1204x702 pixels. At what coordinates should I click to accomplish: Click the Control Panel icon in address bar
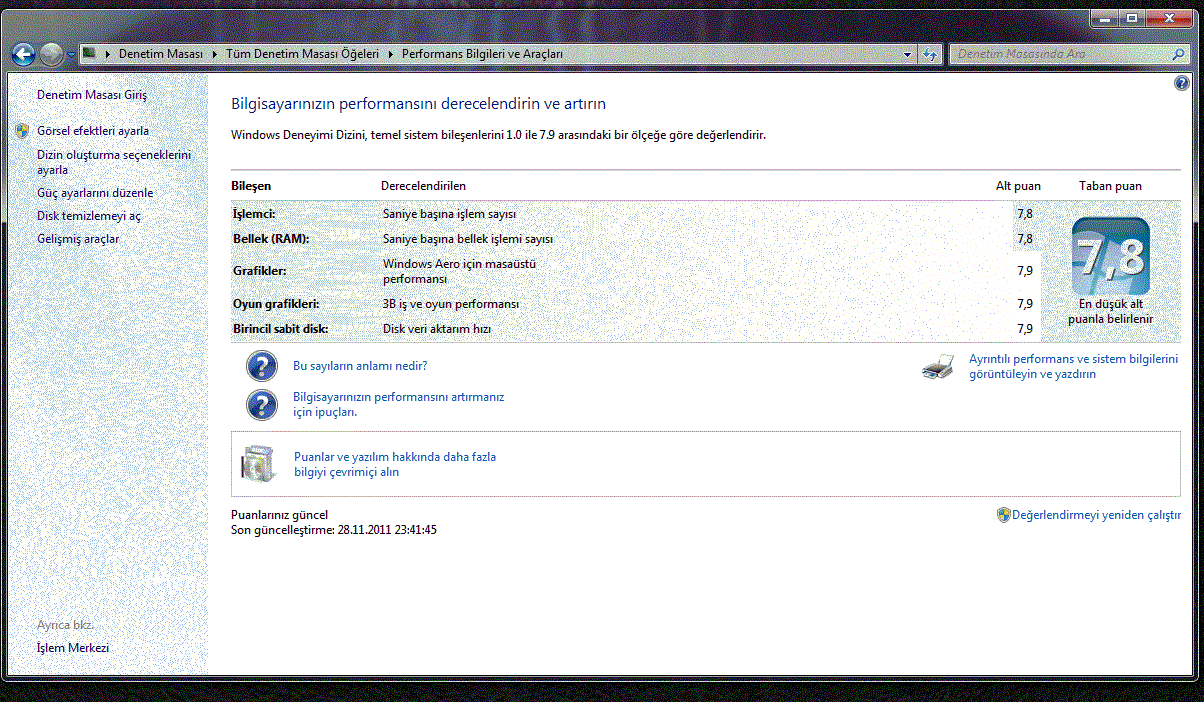point(90,53)
